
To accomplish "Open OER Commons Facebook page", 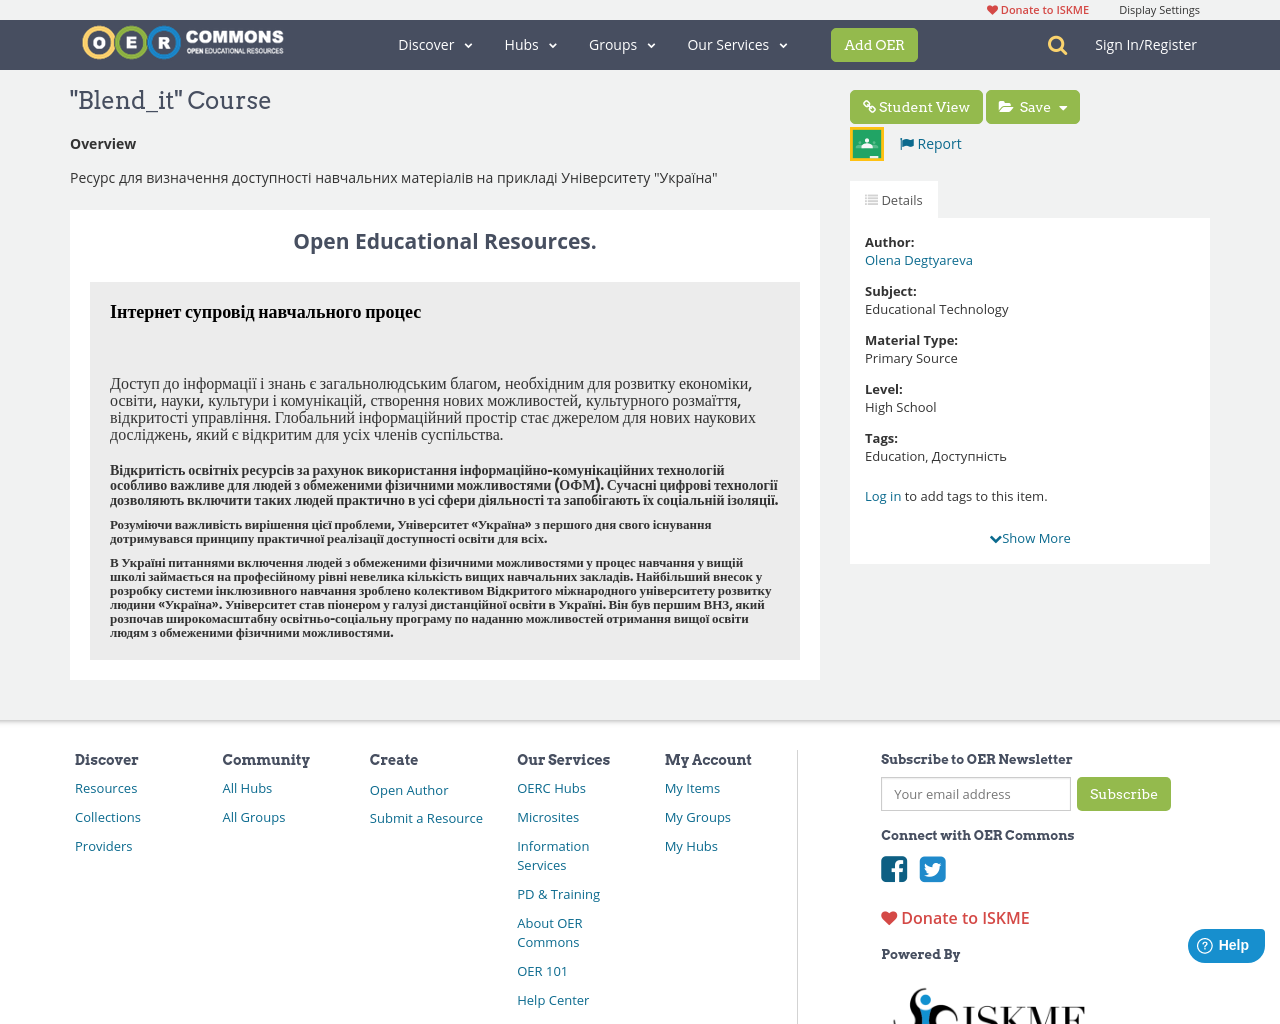I will 893,869.
